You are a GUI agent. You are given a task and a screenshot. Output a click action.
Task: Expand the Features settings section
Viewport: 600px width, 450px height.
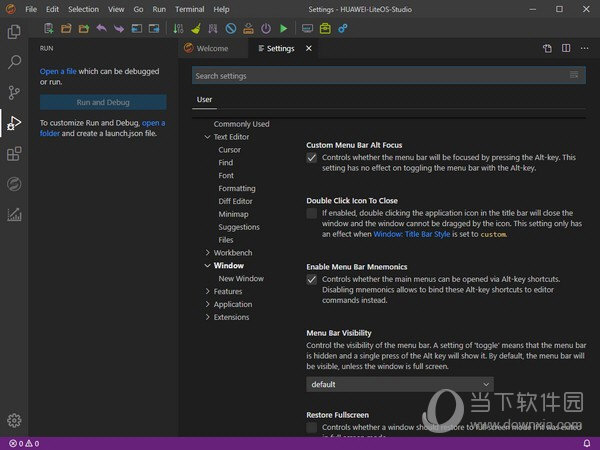click(x=207, y=291)
